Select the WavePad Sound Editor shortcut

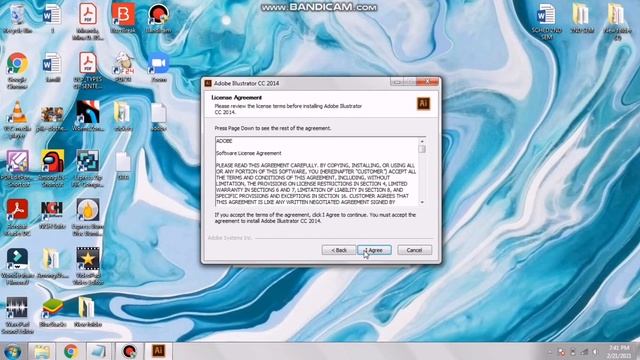[x=17, y=315]
